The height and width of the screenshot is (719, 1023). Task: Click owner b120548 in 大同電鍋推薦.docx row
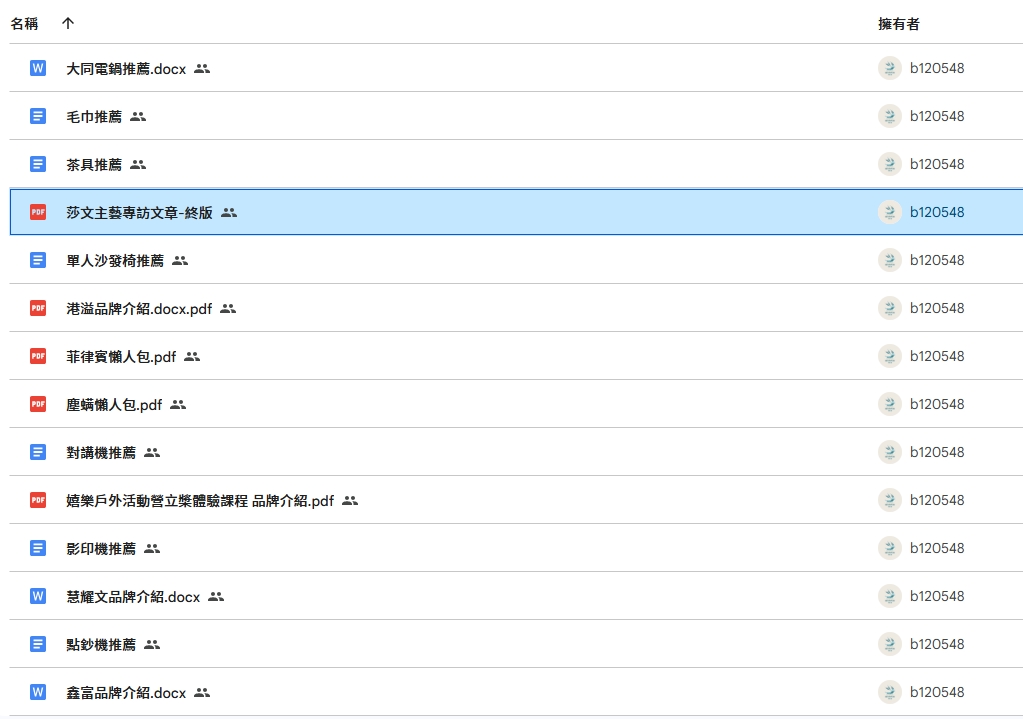pyautogui.click(x=937, y=68)
